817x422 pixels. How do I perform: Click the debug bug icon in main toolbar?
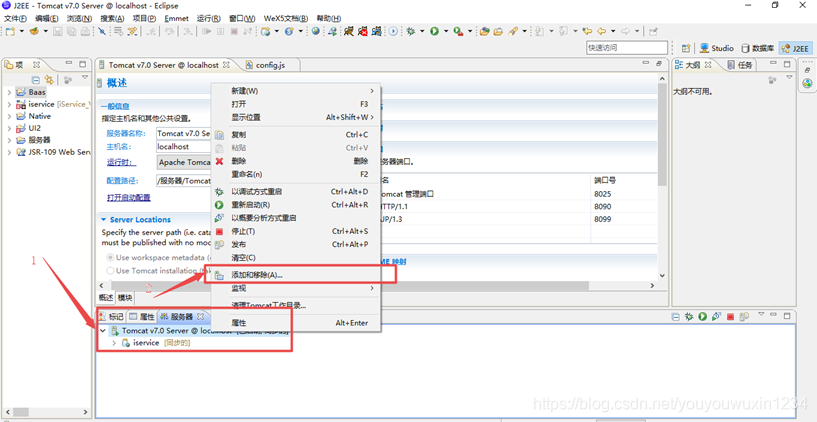pyautogui.click(x=411, y=31)
